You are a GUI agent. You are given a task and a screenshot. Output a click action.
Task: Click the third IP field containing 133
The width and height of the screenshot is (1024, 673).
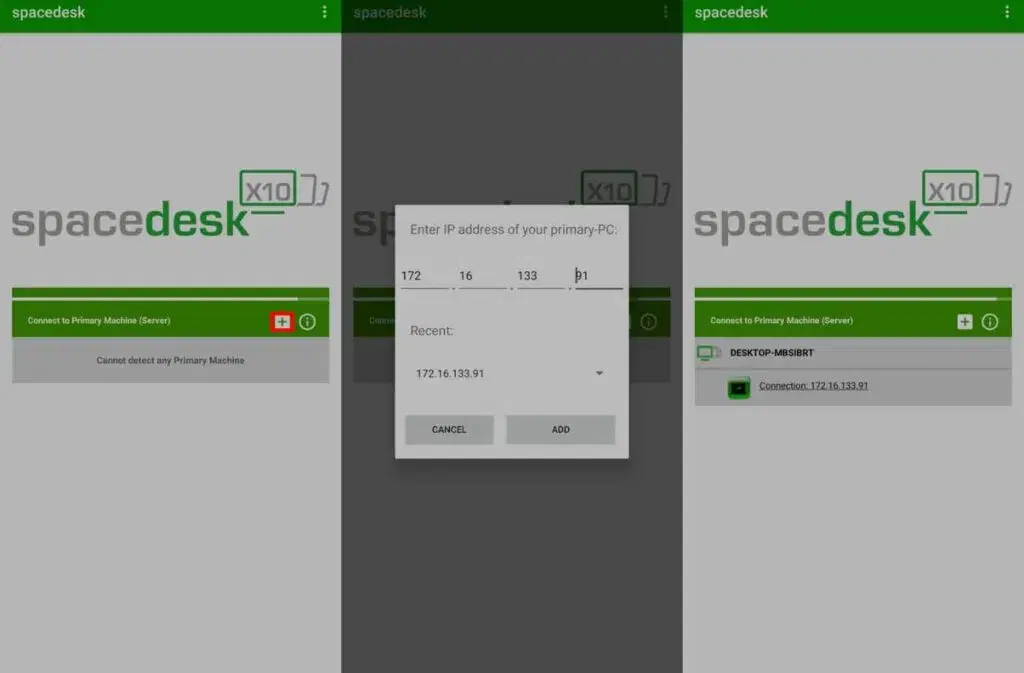click(541, 276)
